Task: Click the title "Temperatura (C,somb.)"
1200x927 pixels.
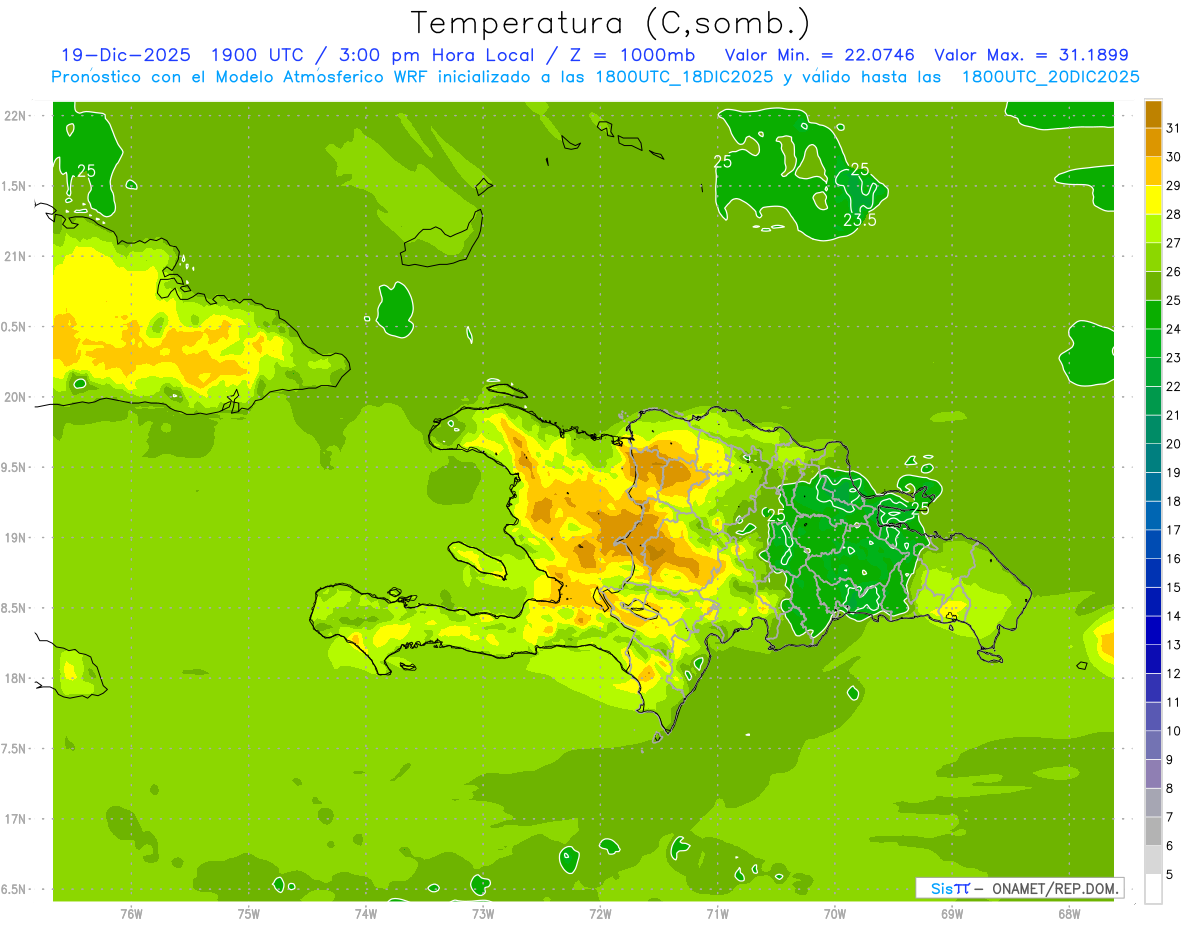Action: [x=611, y=24]
